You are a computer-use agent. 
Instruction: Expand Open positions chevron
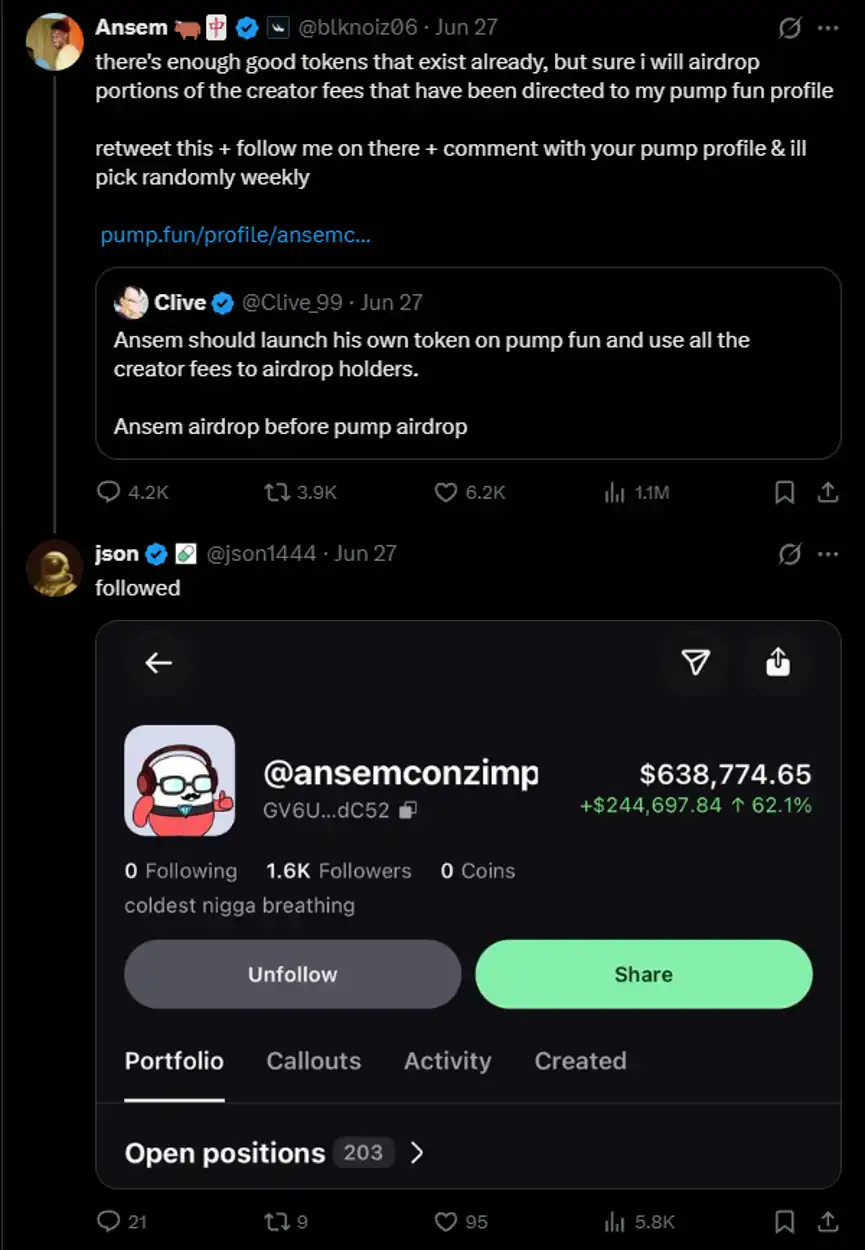click(417, 1153)
